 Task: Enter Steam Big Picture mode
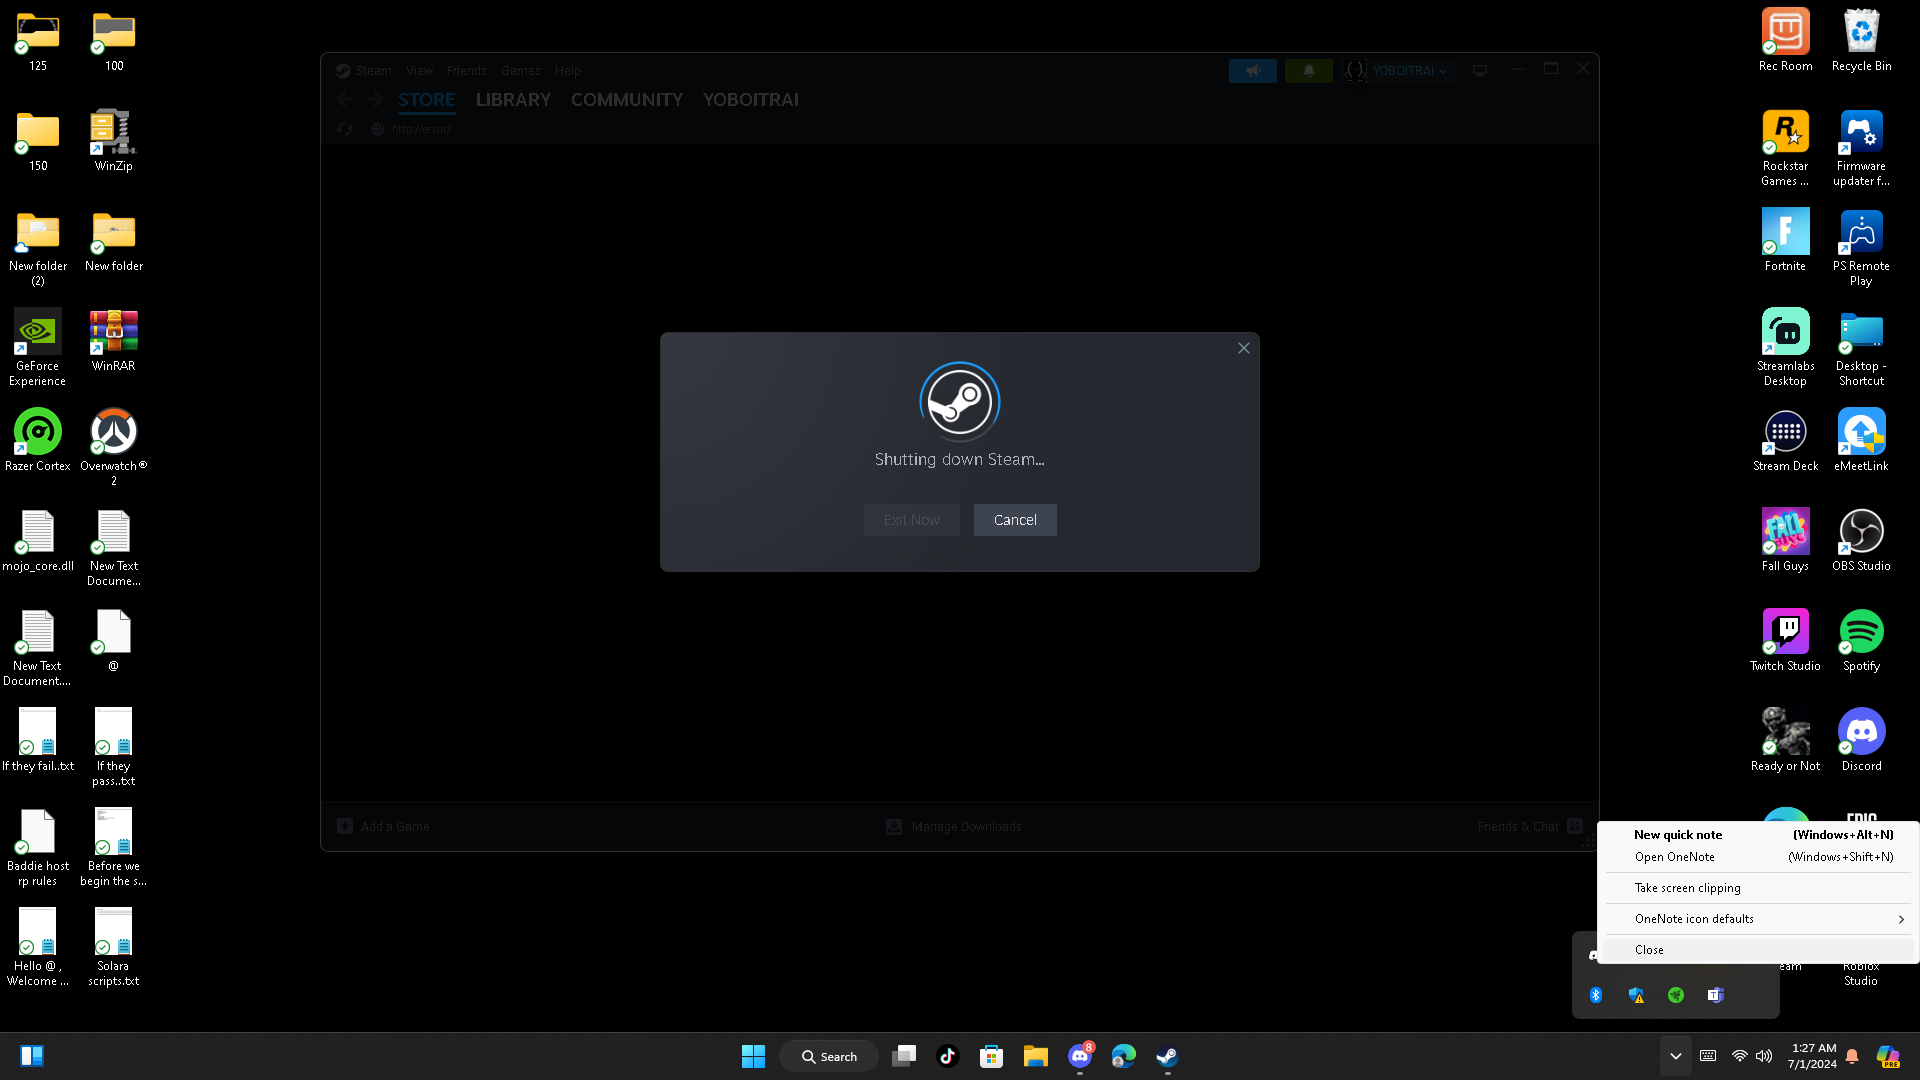click(1480, 71)
